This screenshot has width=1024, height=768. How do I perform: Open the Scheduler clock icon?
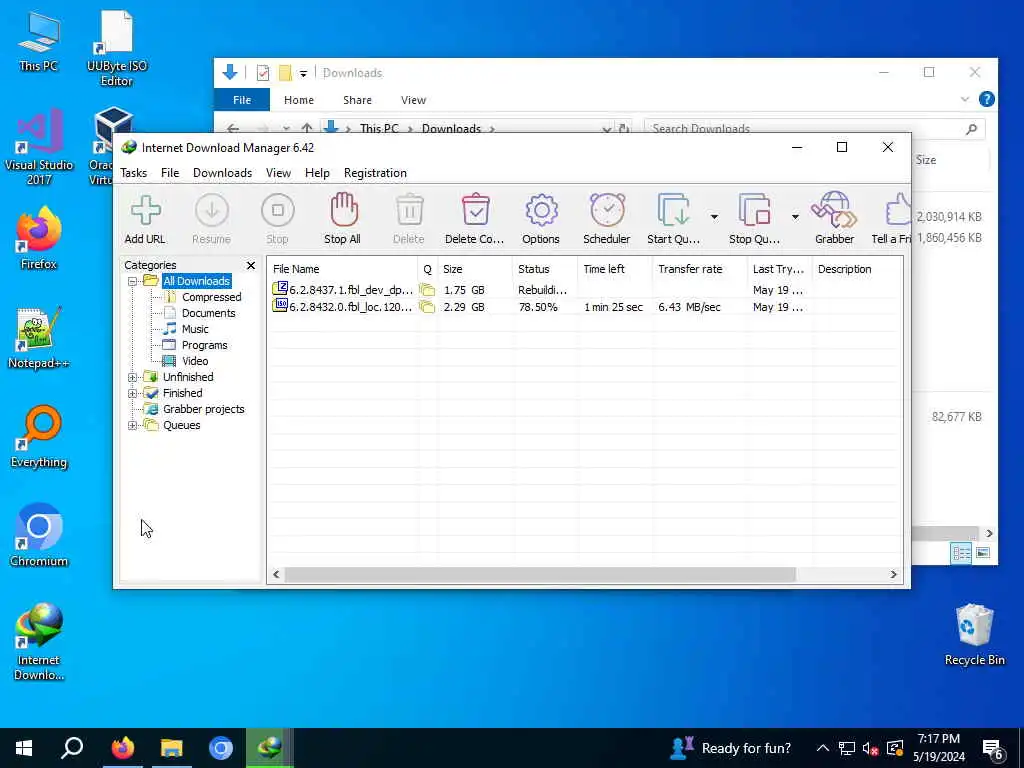(607, 210)
